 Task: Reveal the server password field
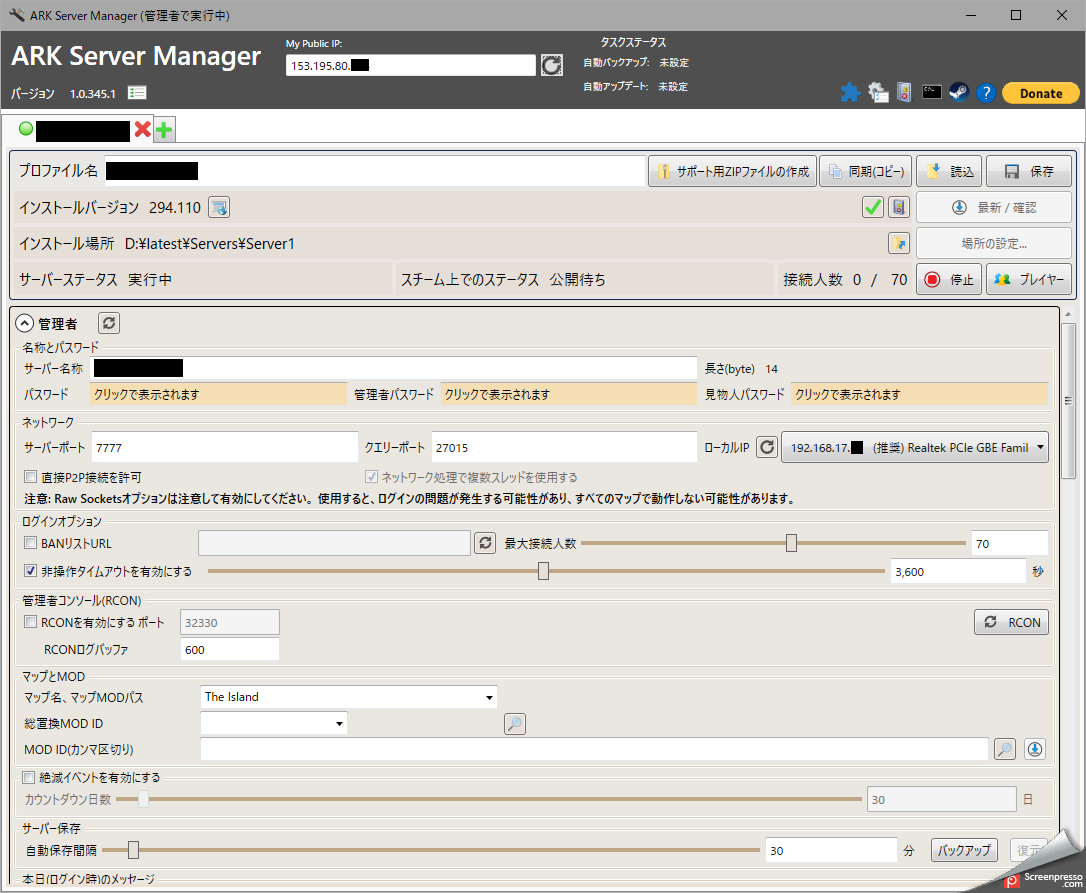point(218,394)
